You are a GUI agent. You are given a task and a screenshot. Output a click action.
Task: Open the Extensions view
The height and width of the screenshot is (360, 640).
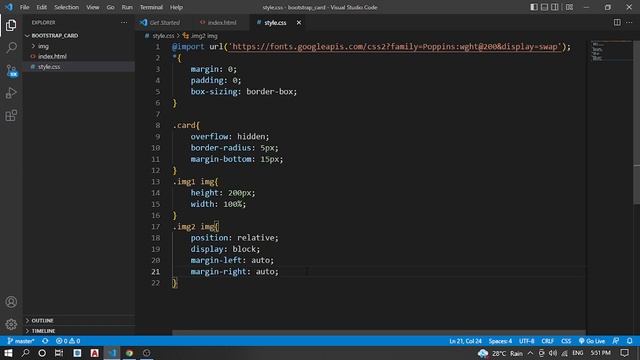click(11, 116)
